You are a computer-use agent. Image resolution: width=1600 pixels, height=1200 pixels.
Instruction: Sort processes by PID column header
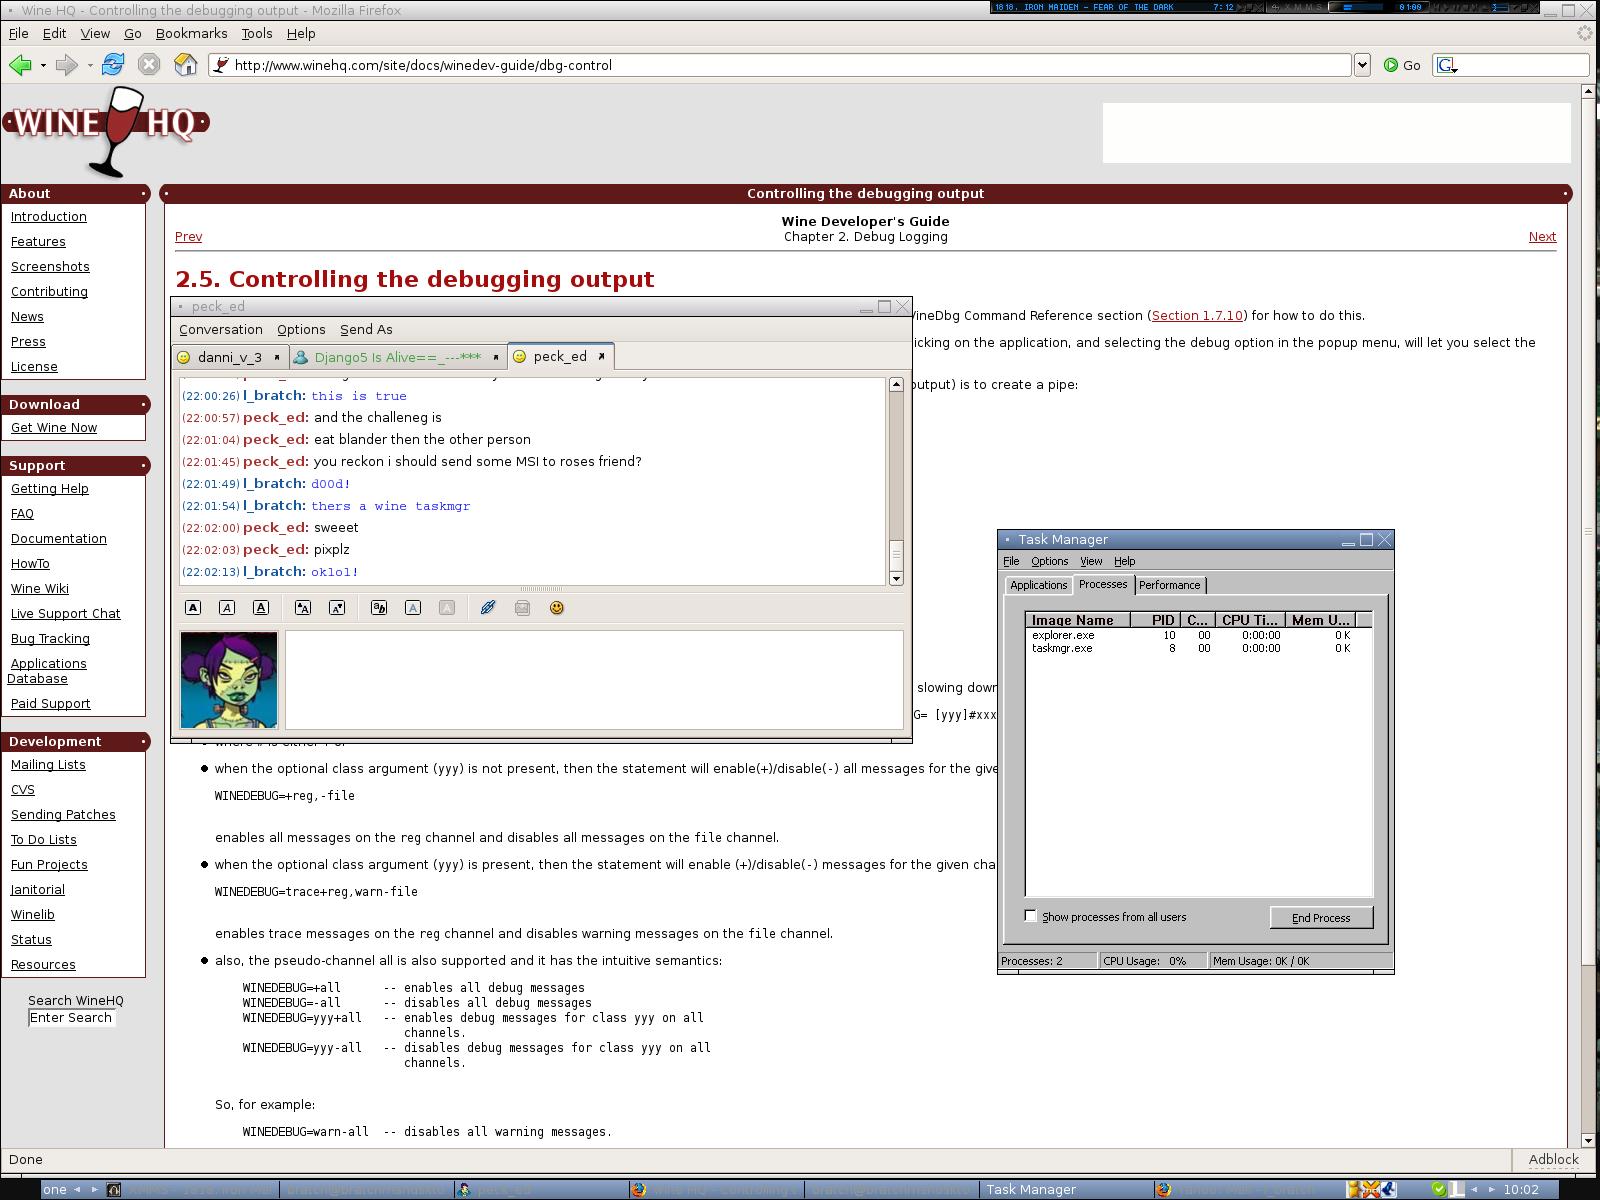tap(1156, 620)
